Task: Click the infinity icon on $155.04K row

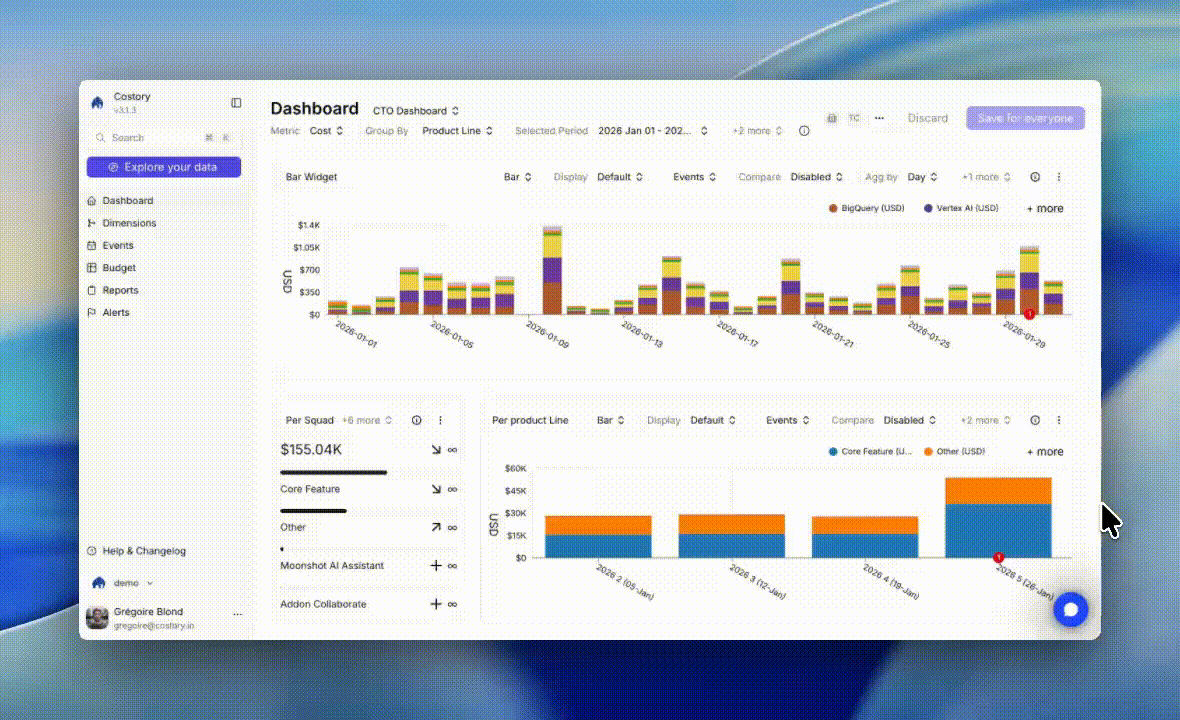Action: click(452, 450)
